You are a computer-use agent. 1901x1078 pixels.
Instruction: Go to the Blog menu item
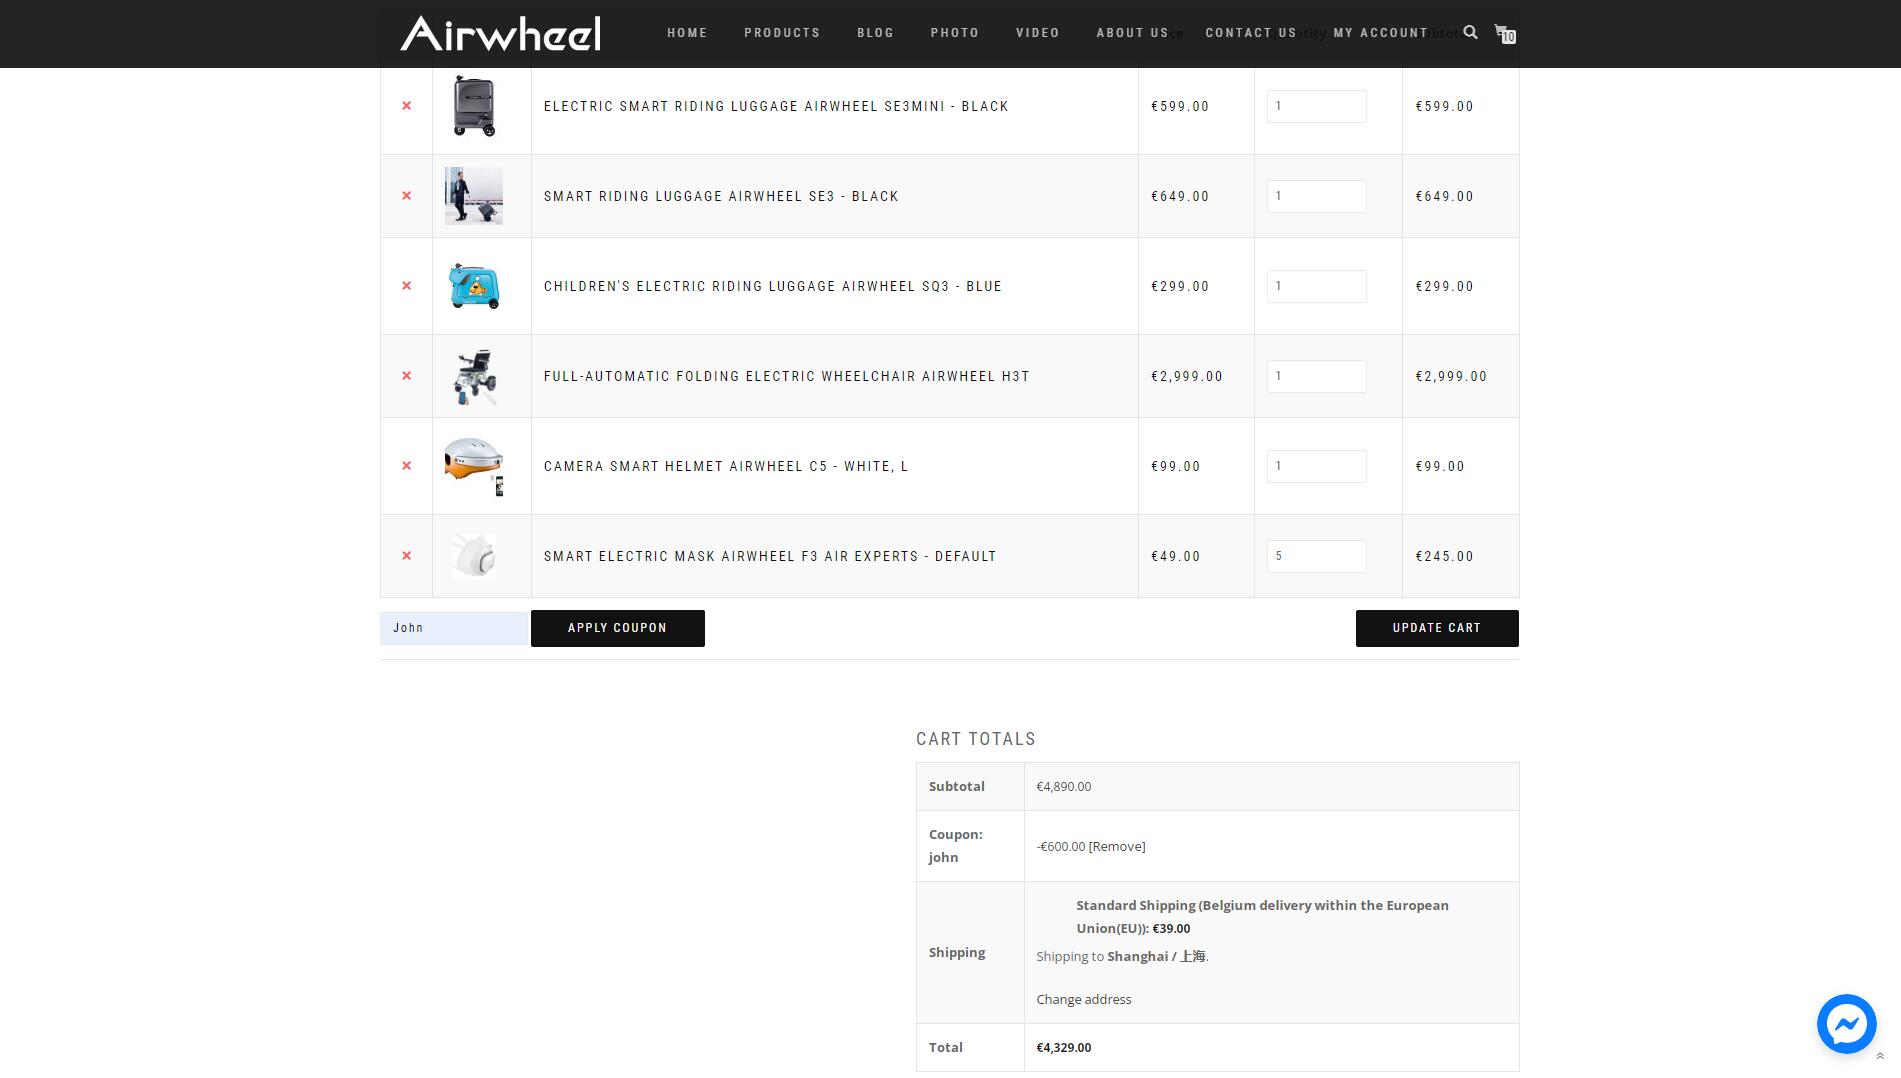click(875, 33)
